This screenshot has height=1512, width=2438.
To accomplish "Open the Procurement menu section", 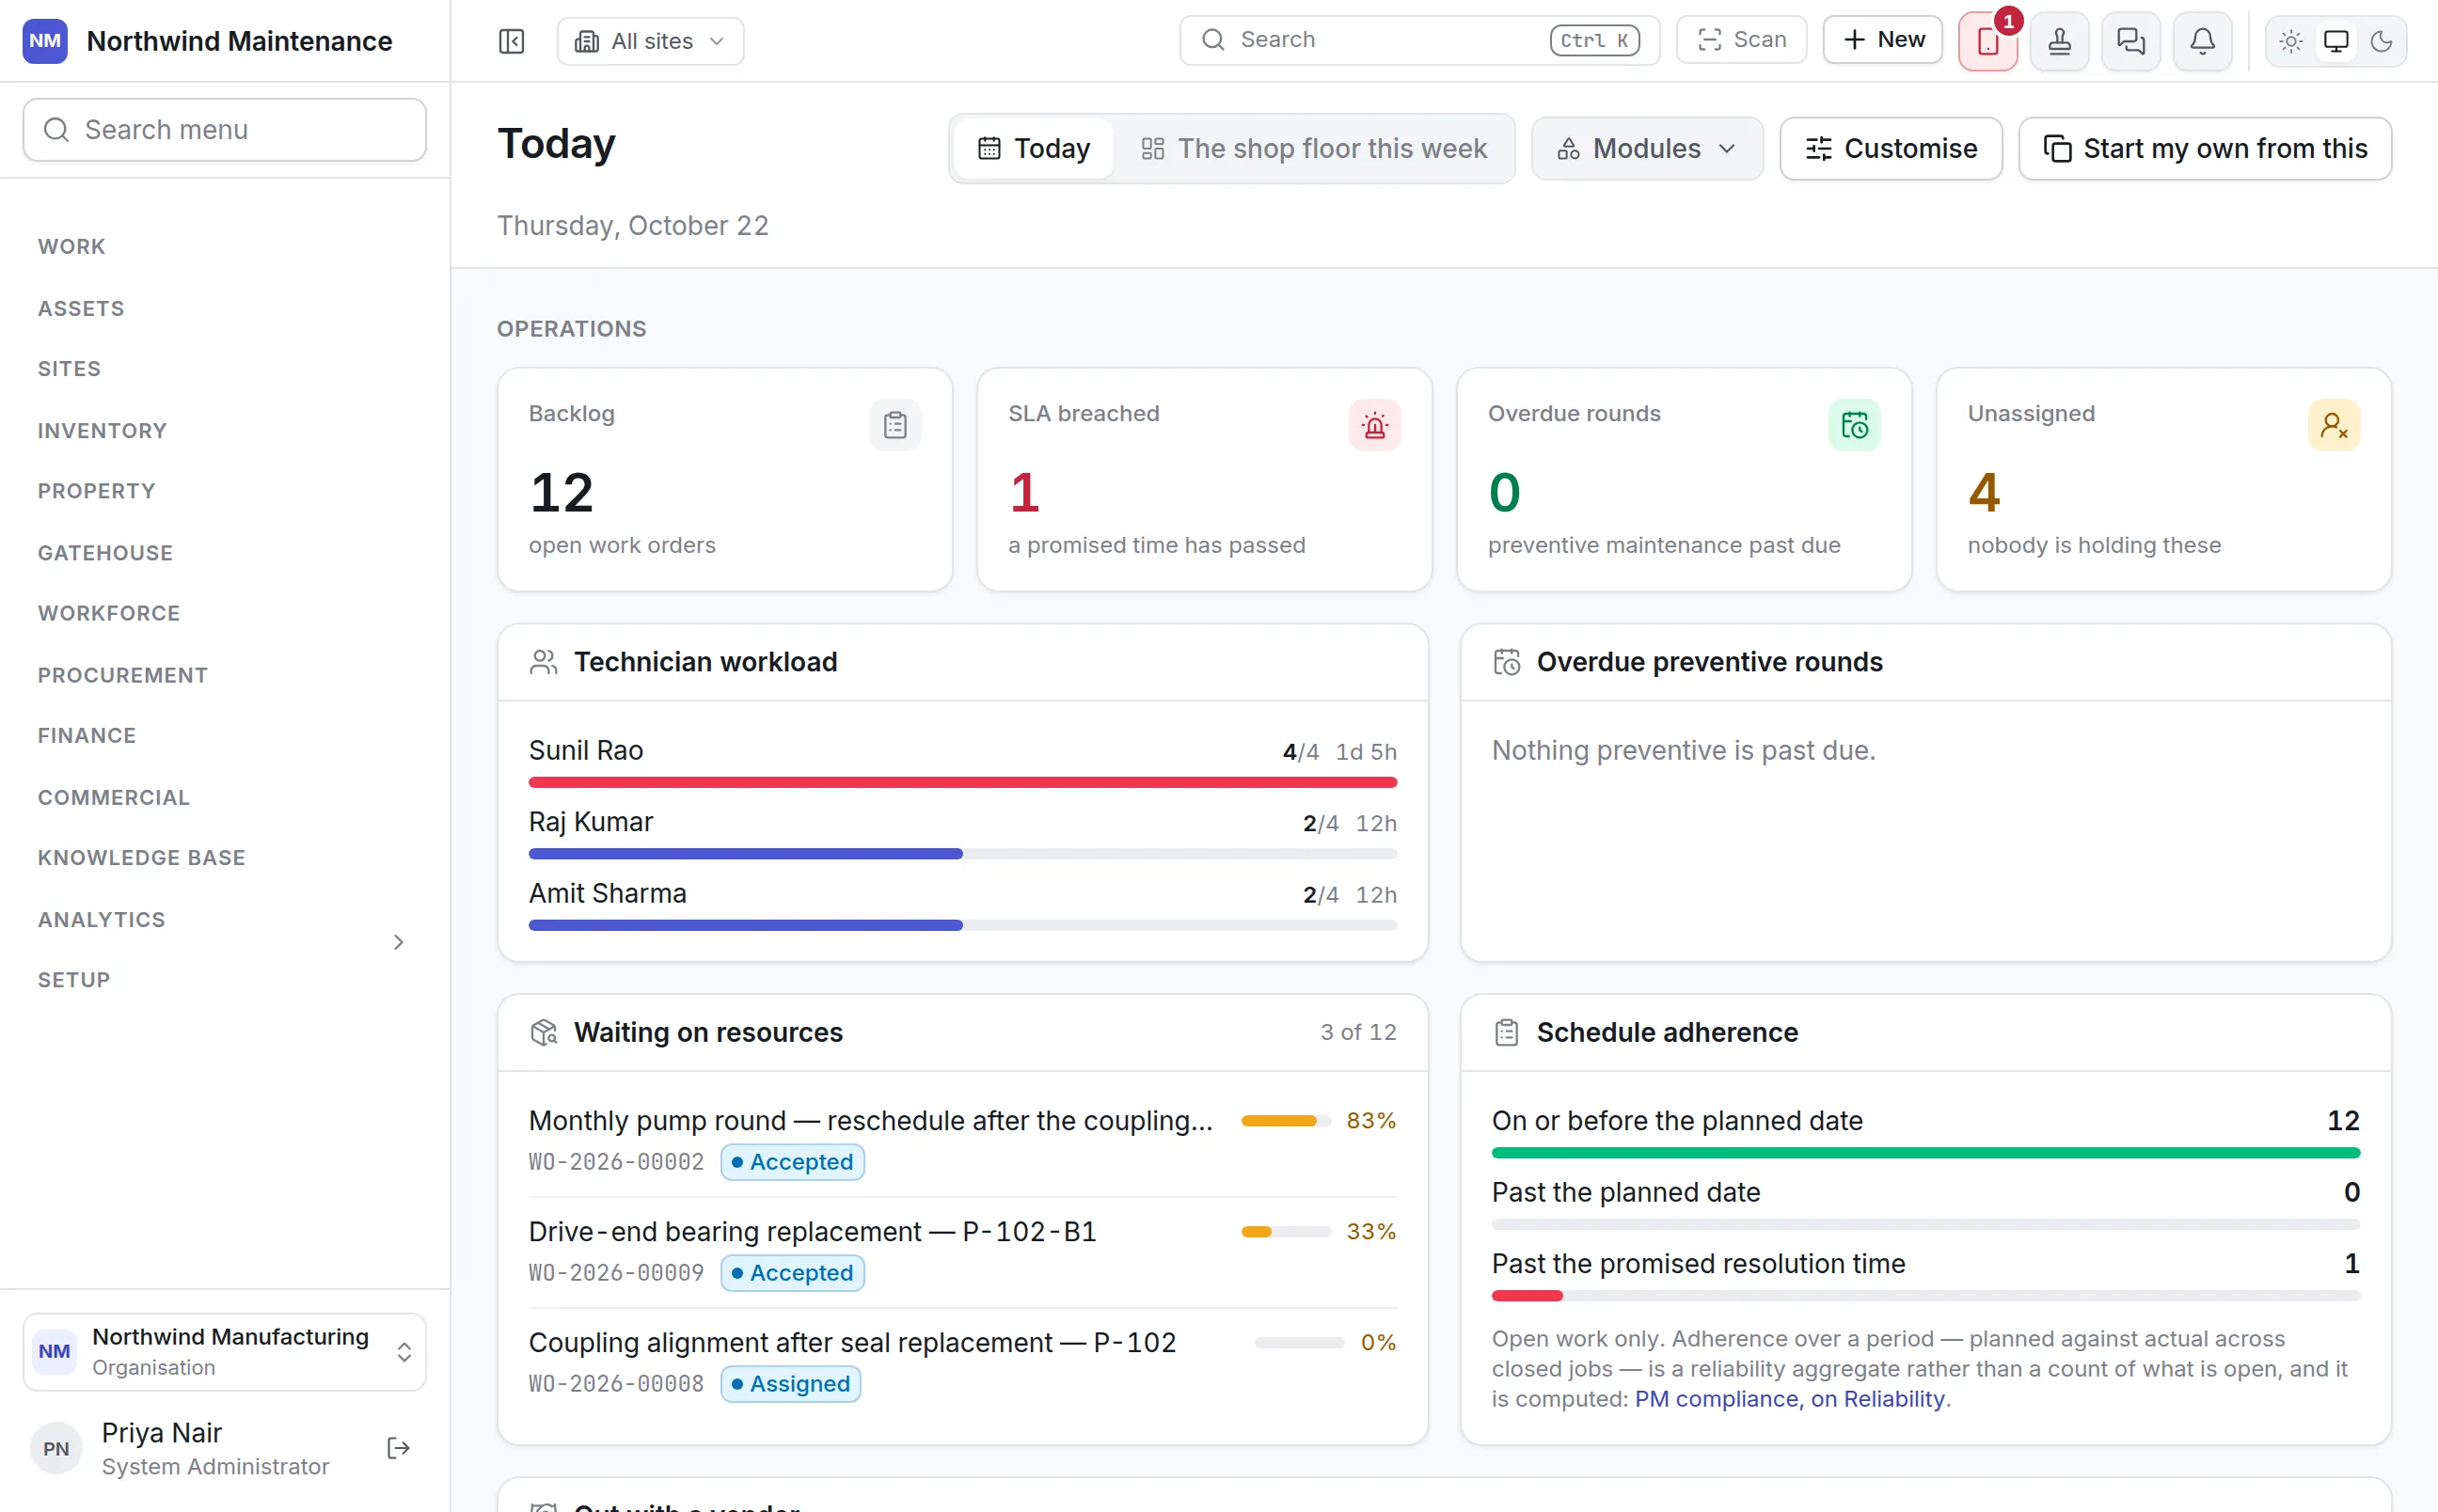I will pos(123,675).
